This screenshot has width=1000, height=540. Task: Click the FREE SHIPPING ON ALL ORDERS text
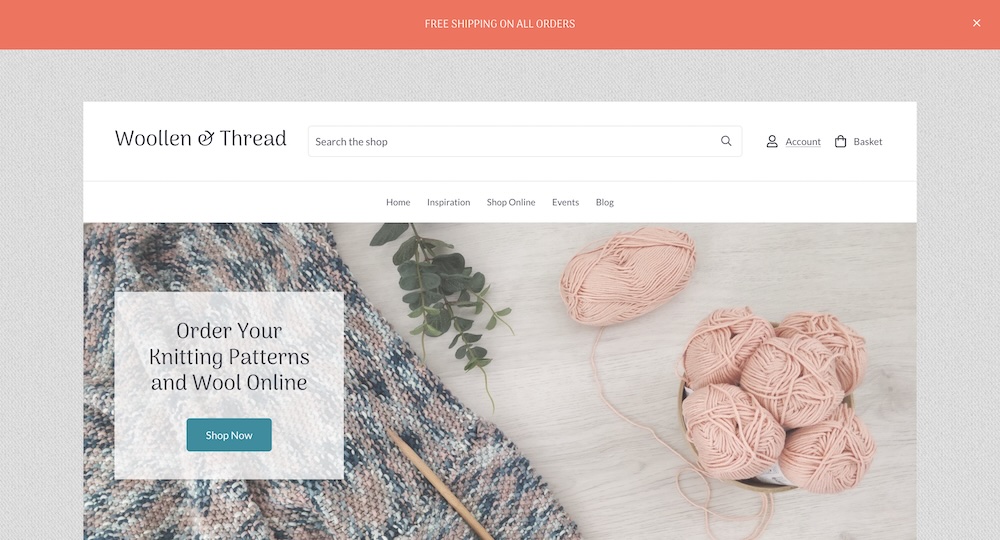[500, 24]
